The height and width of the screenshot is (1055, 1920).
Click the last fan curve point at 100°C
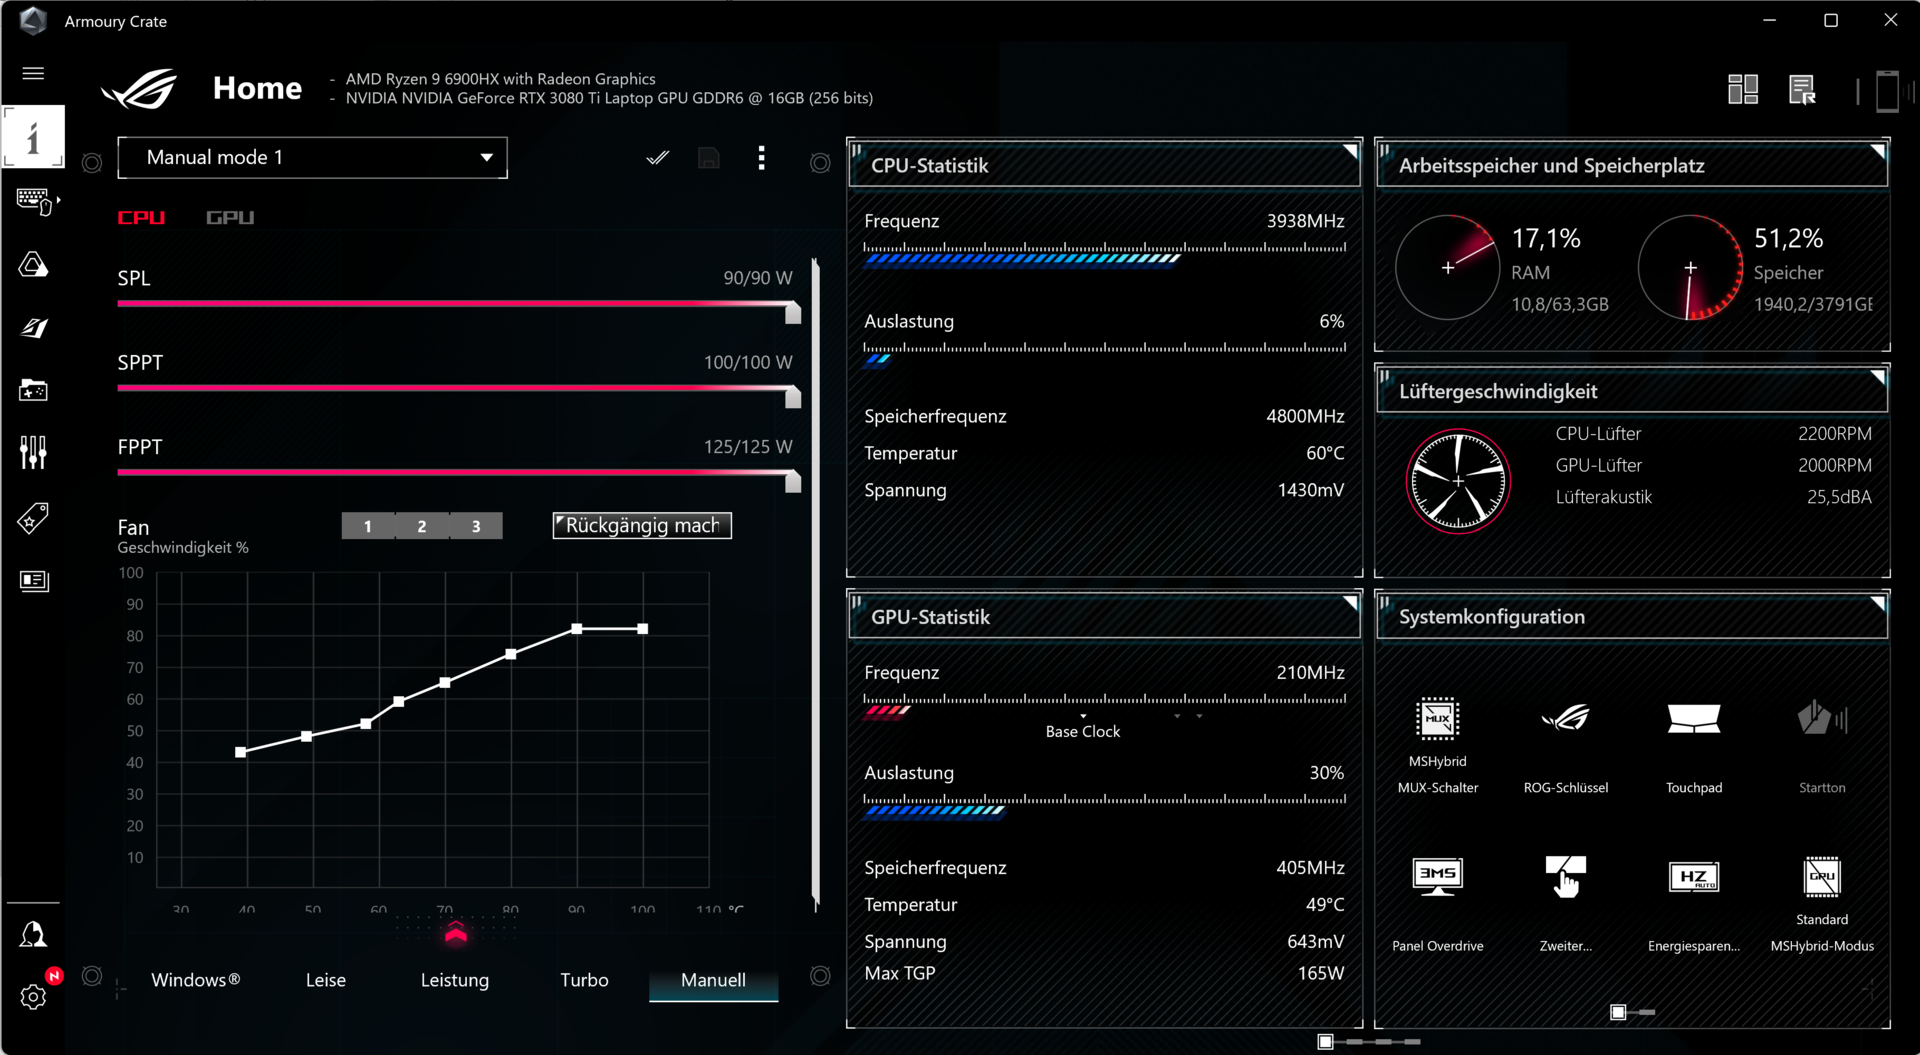643,629
